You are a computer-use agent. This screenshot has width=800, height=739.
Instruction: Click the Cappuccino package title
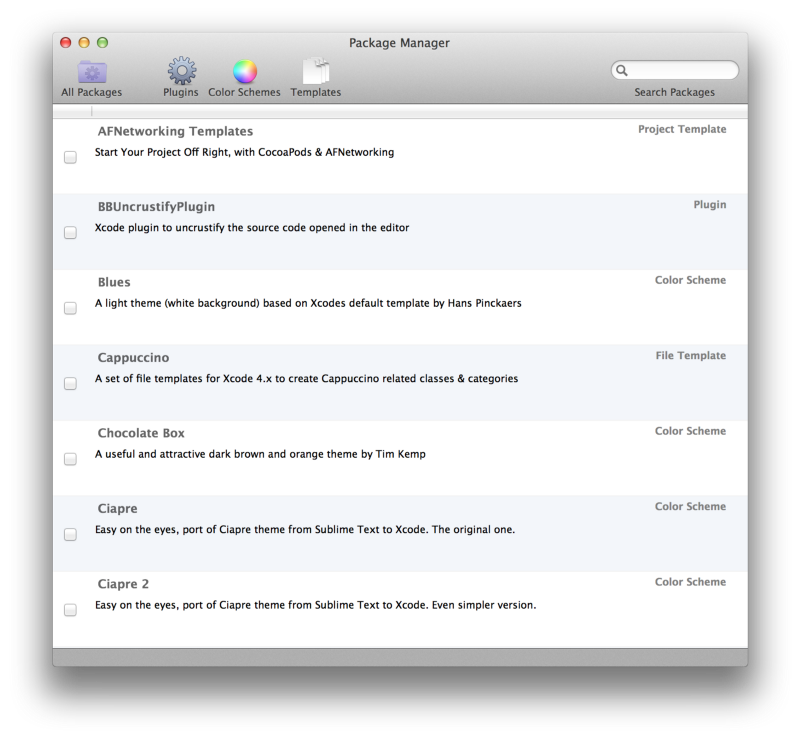pyautogui.click(x=134, y=357)
